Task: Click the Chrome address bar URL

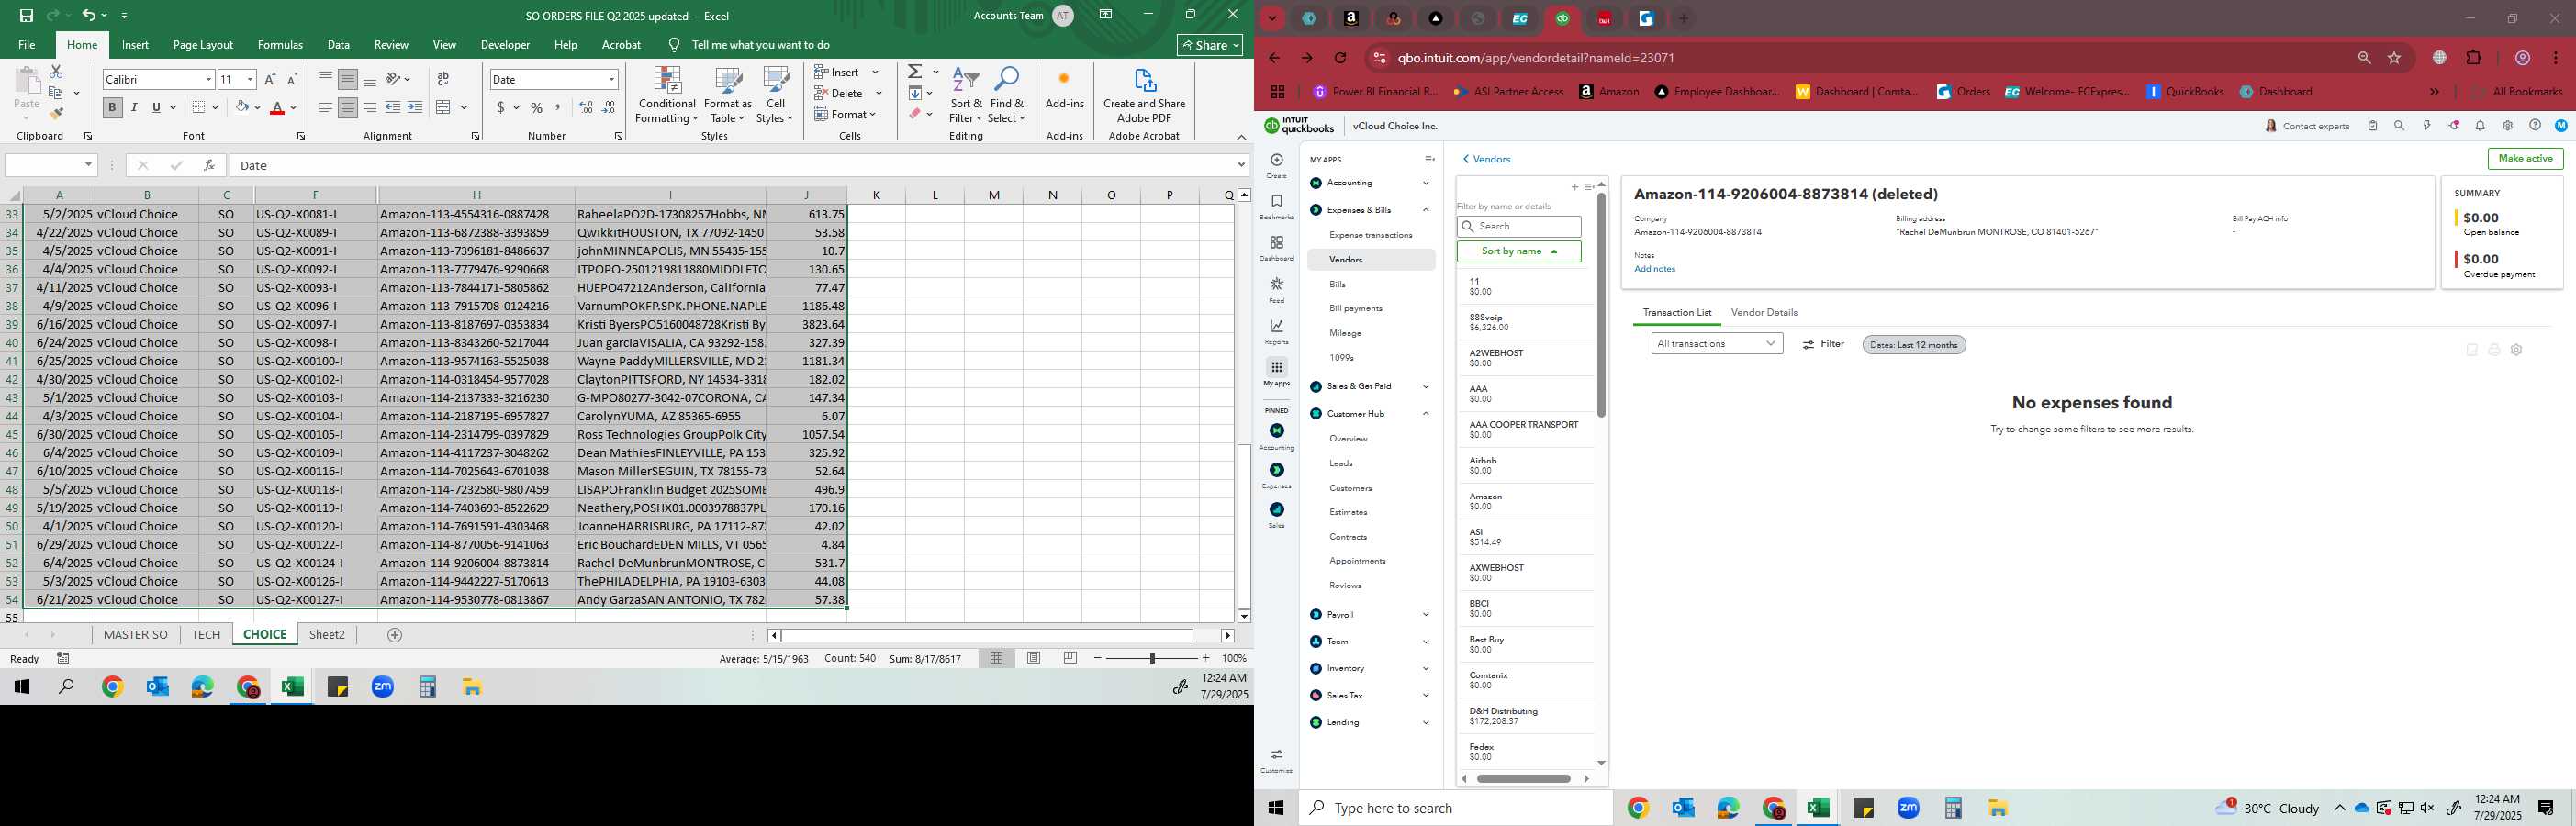Action: coord(1536,58)
